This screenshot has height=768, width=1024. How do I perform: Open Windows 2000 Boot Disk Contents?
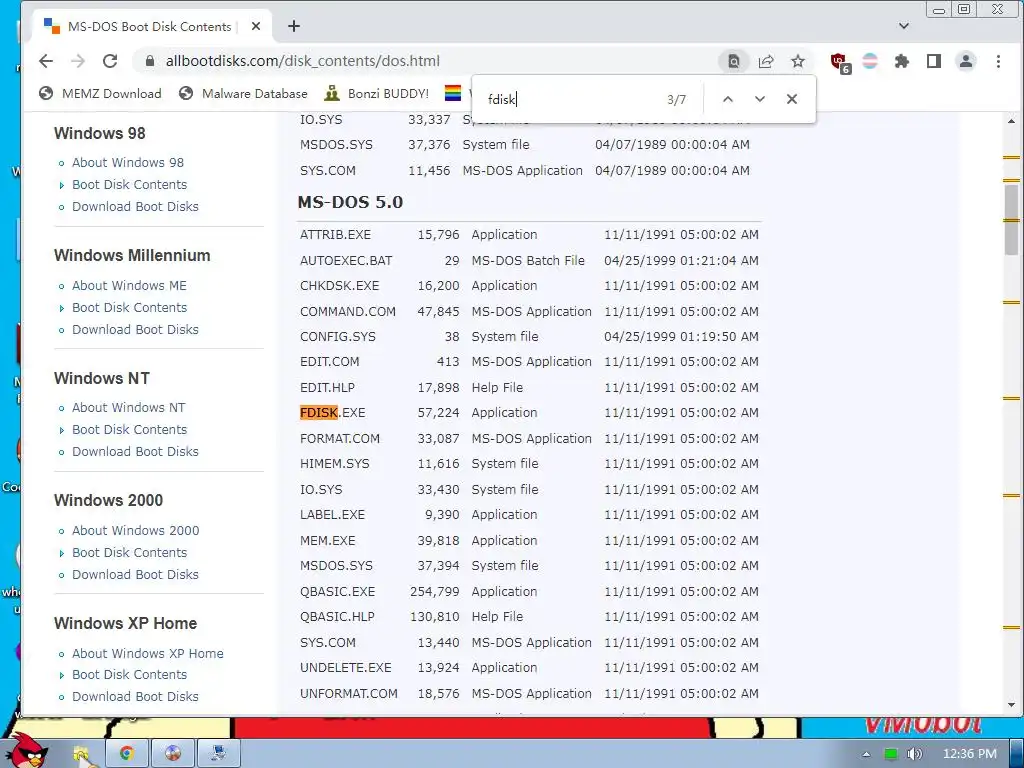[x=129, y=552]
